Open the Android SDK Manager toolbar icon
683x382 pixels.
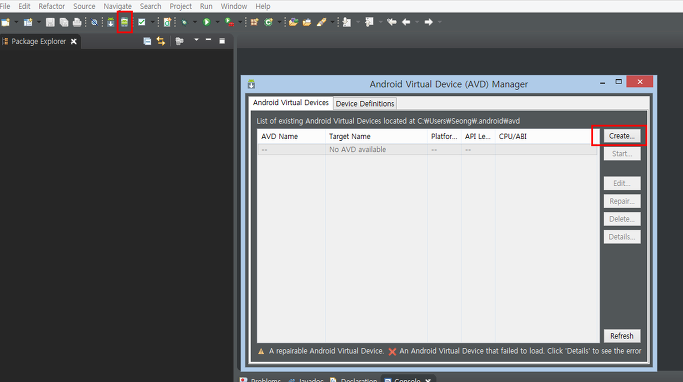coord(111,22)
